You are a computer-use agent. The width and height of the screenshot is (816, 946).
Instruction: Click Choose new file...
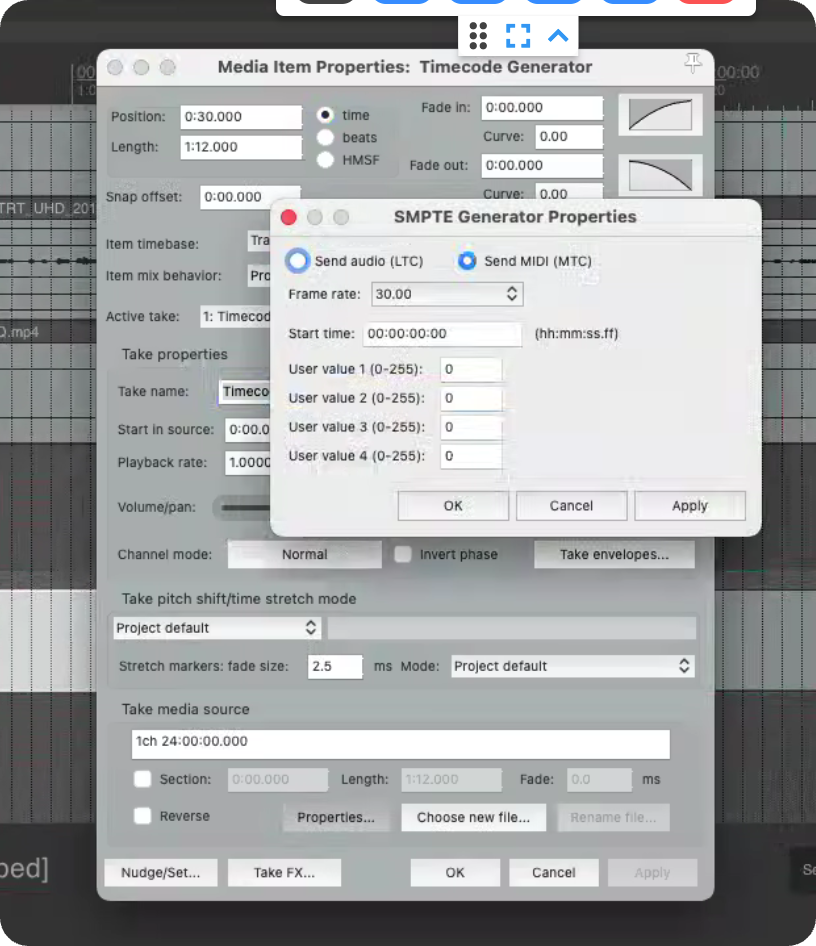(473, 817)
